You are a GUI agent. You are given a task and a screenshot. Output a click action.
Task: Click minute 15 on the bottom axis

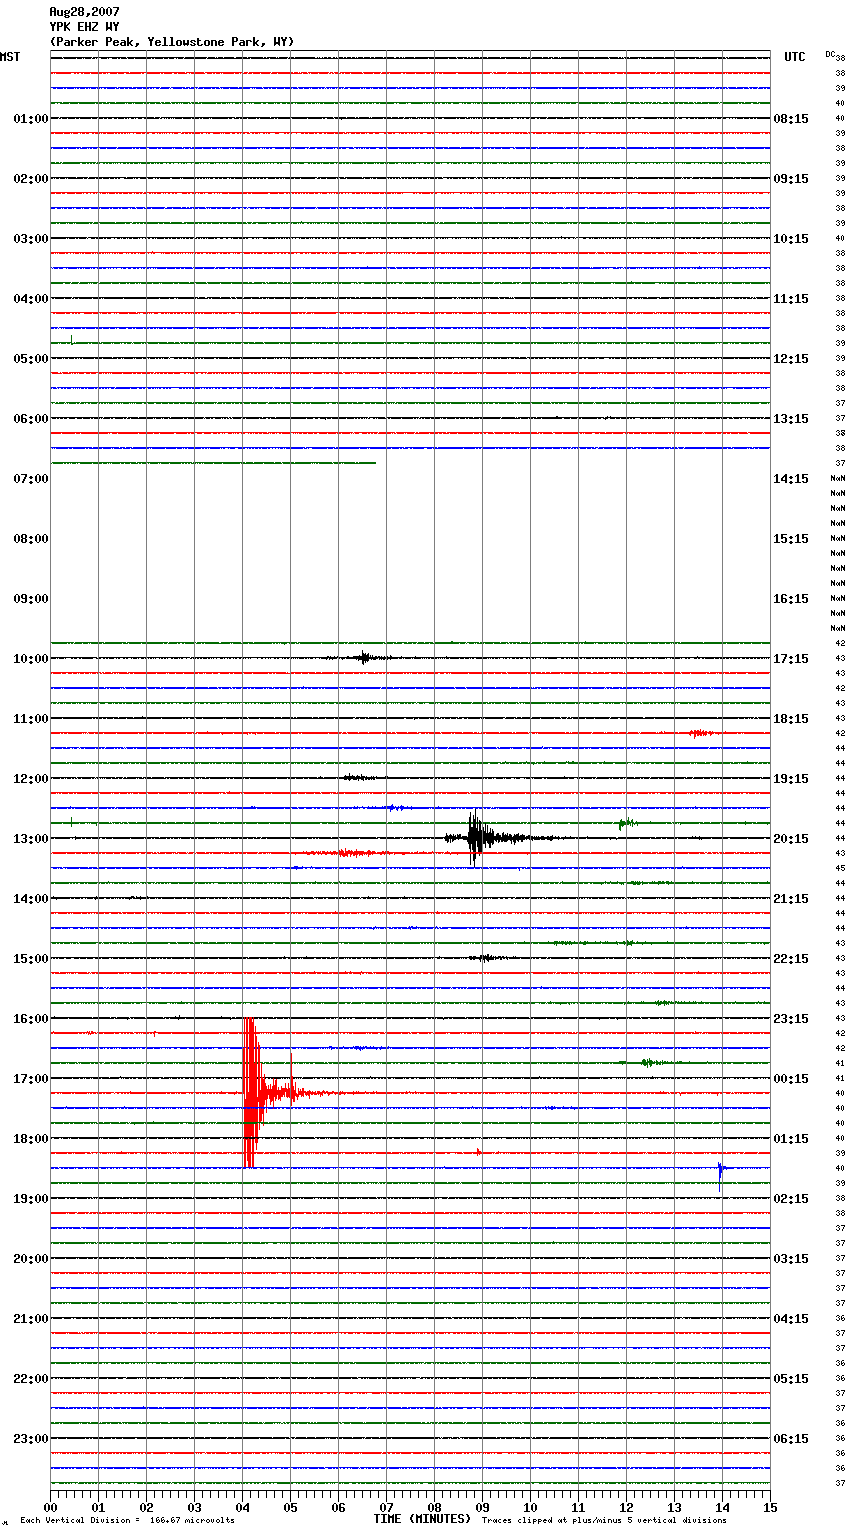(770, 1507)
